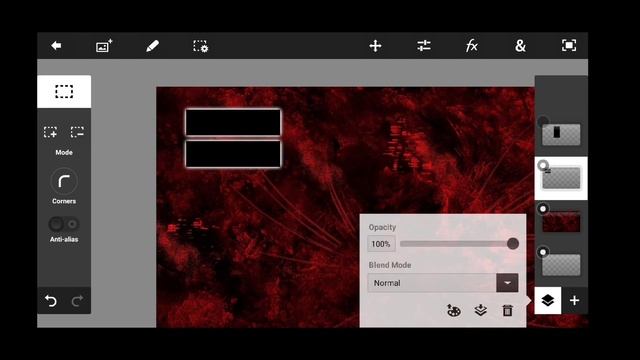The height and width of the screenshot is (360, 640).
Task: Click the Corners rounding control
Action: pyautogui.click(x=64, y=181)
